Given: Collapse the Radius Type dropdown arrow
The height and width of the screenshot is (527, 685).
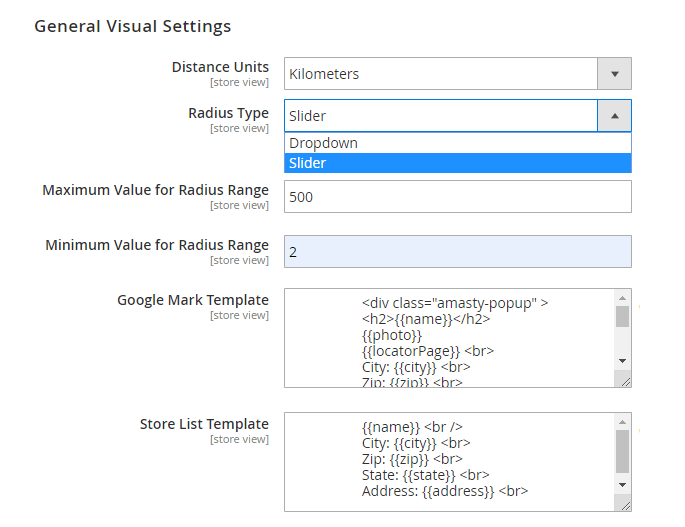Looking at the screenshot, I should [614, 116].
